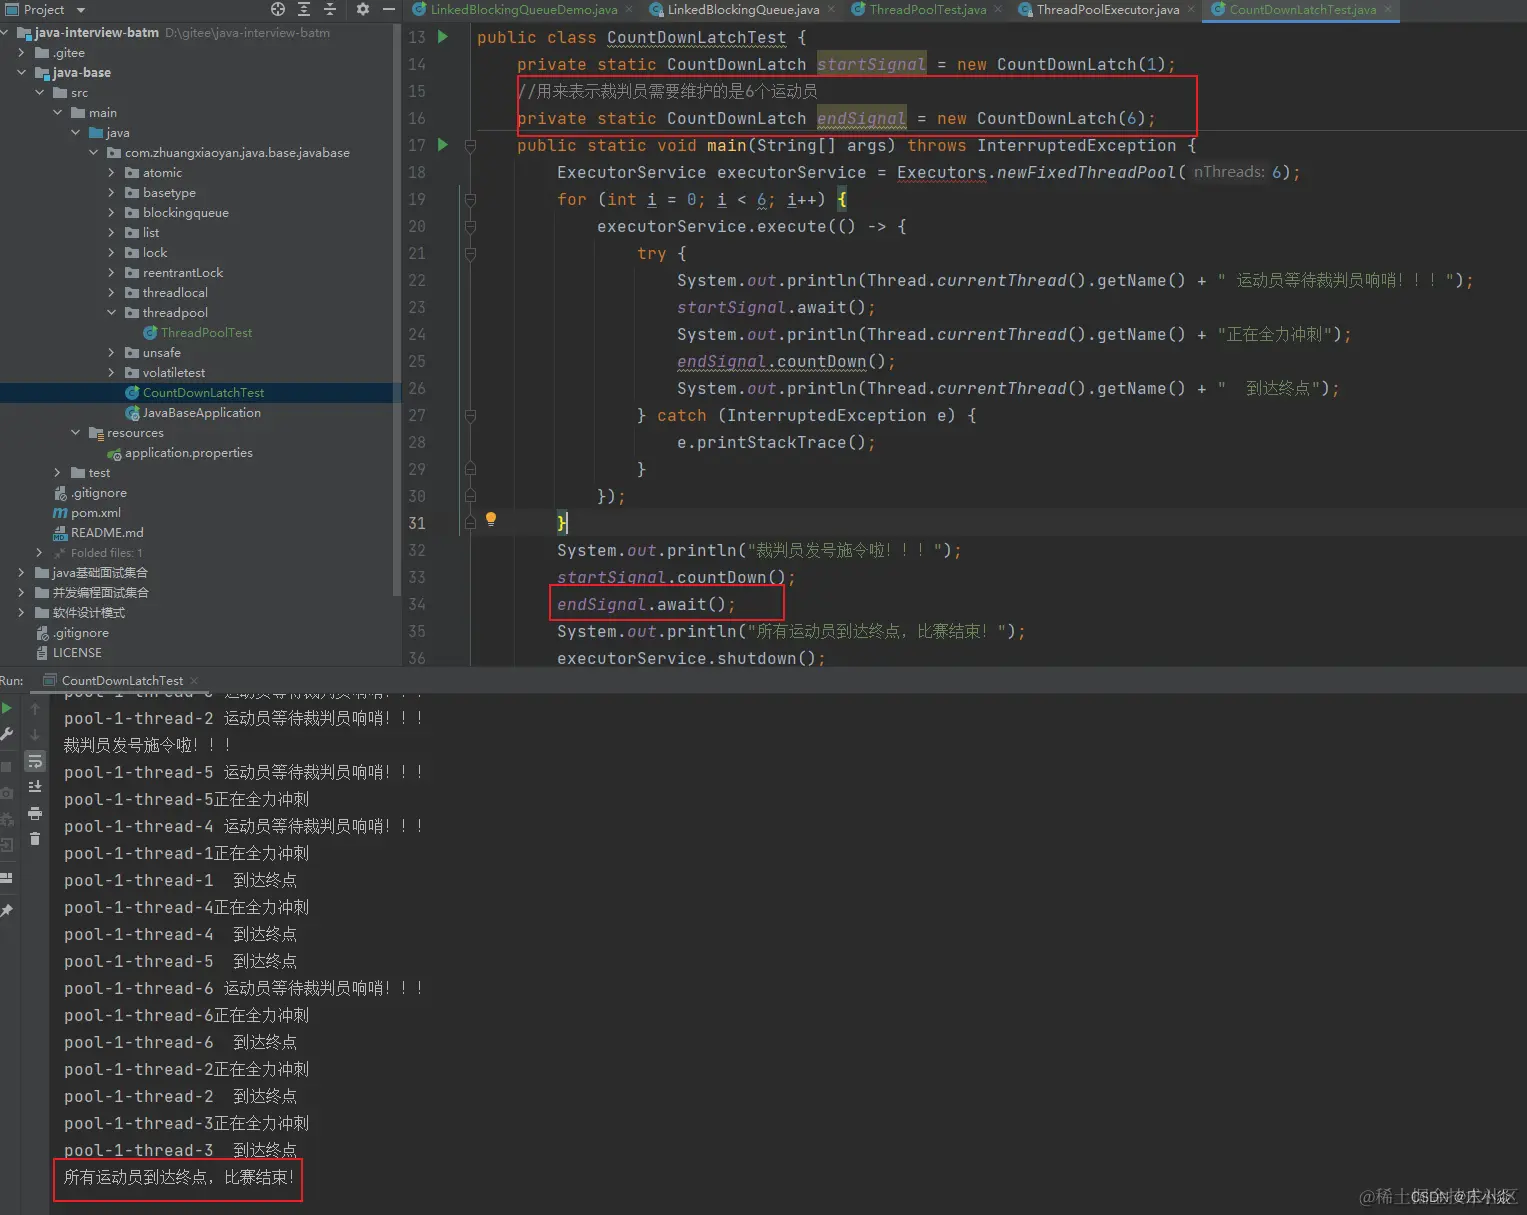Viewport: 1527px width, 1215px height.
Task: Select the CountDownLatchTest.java editor tab
Action: [1302, 10]
